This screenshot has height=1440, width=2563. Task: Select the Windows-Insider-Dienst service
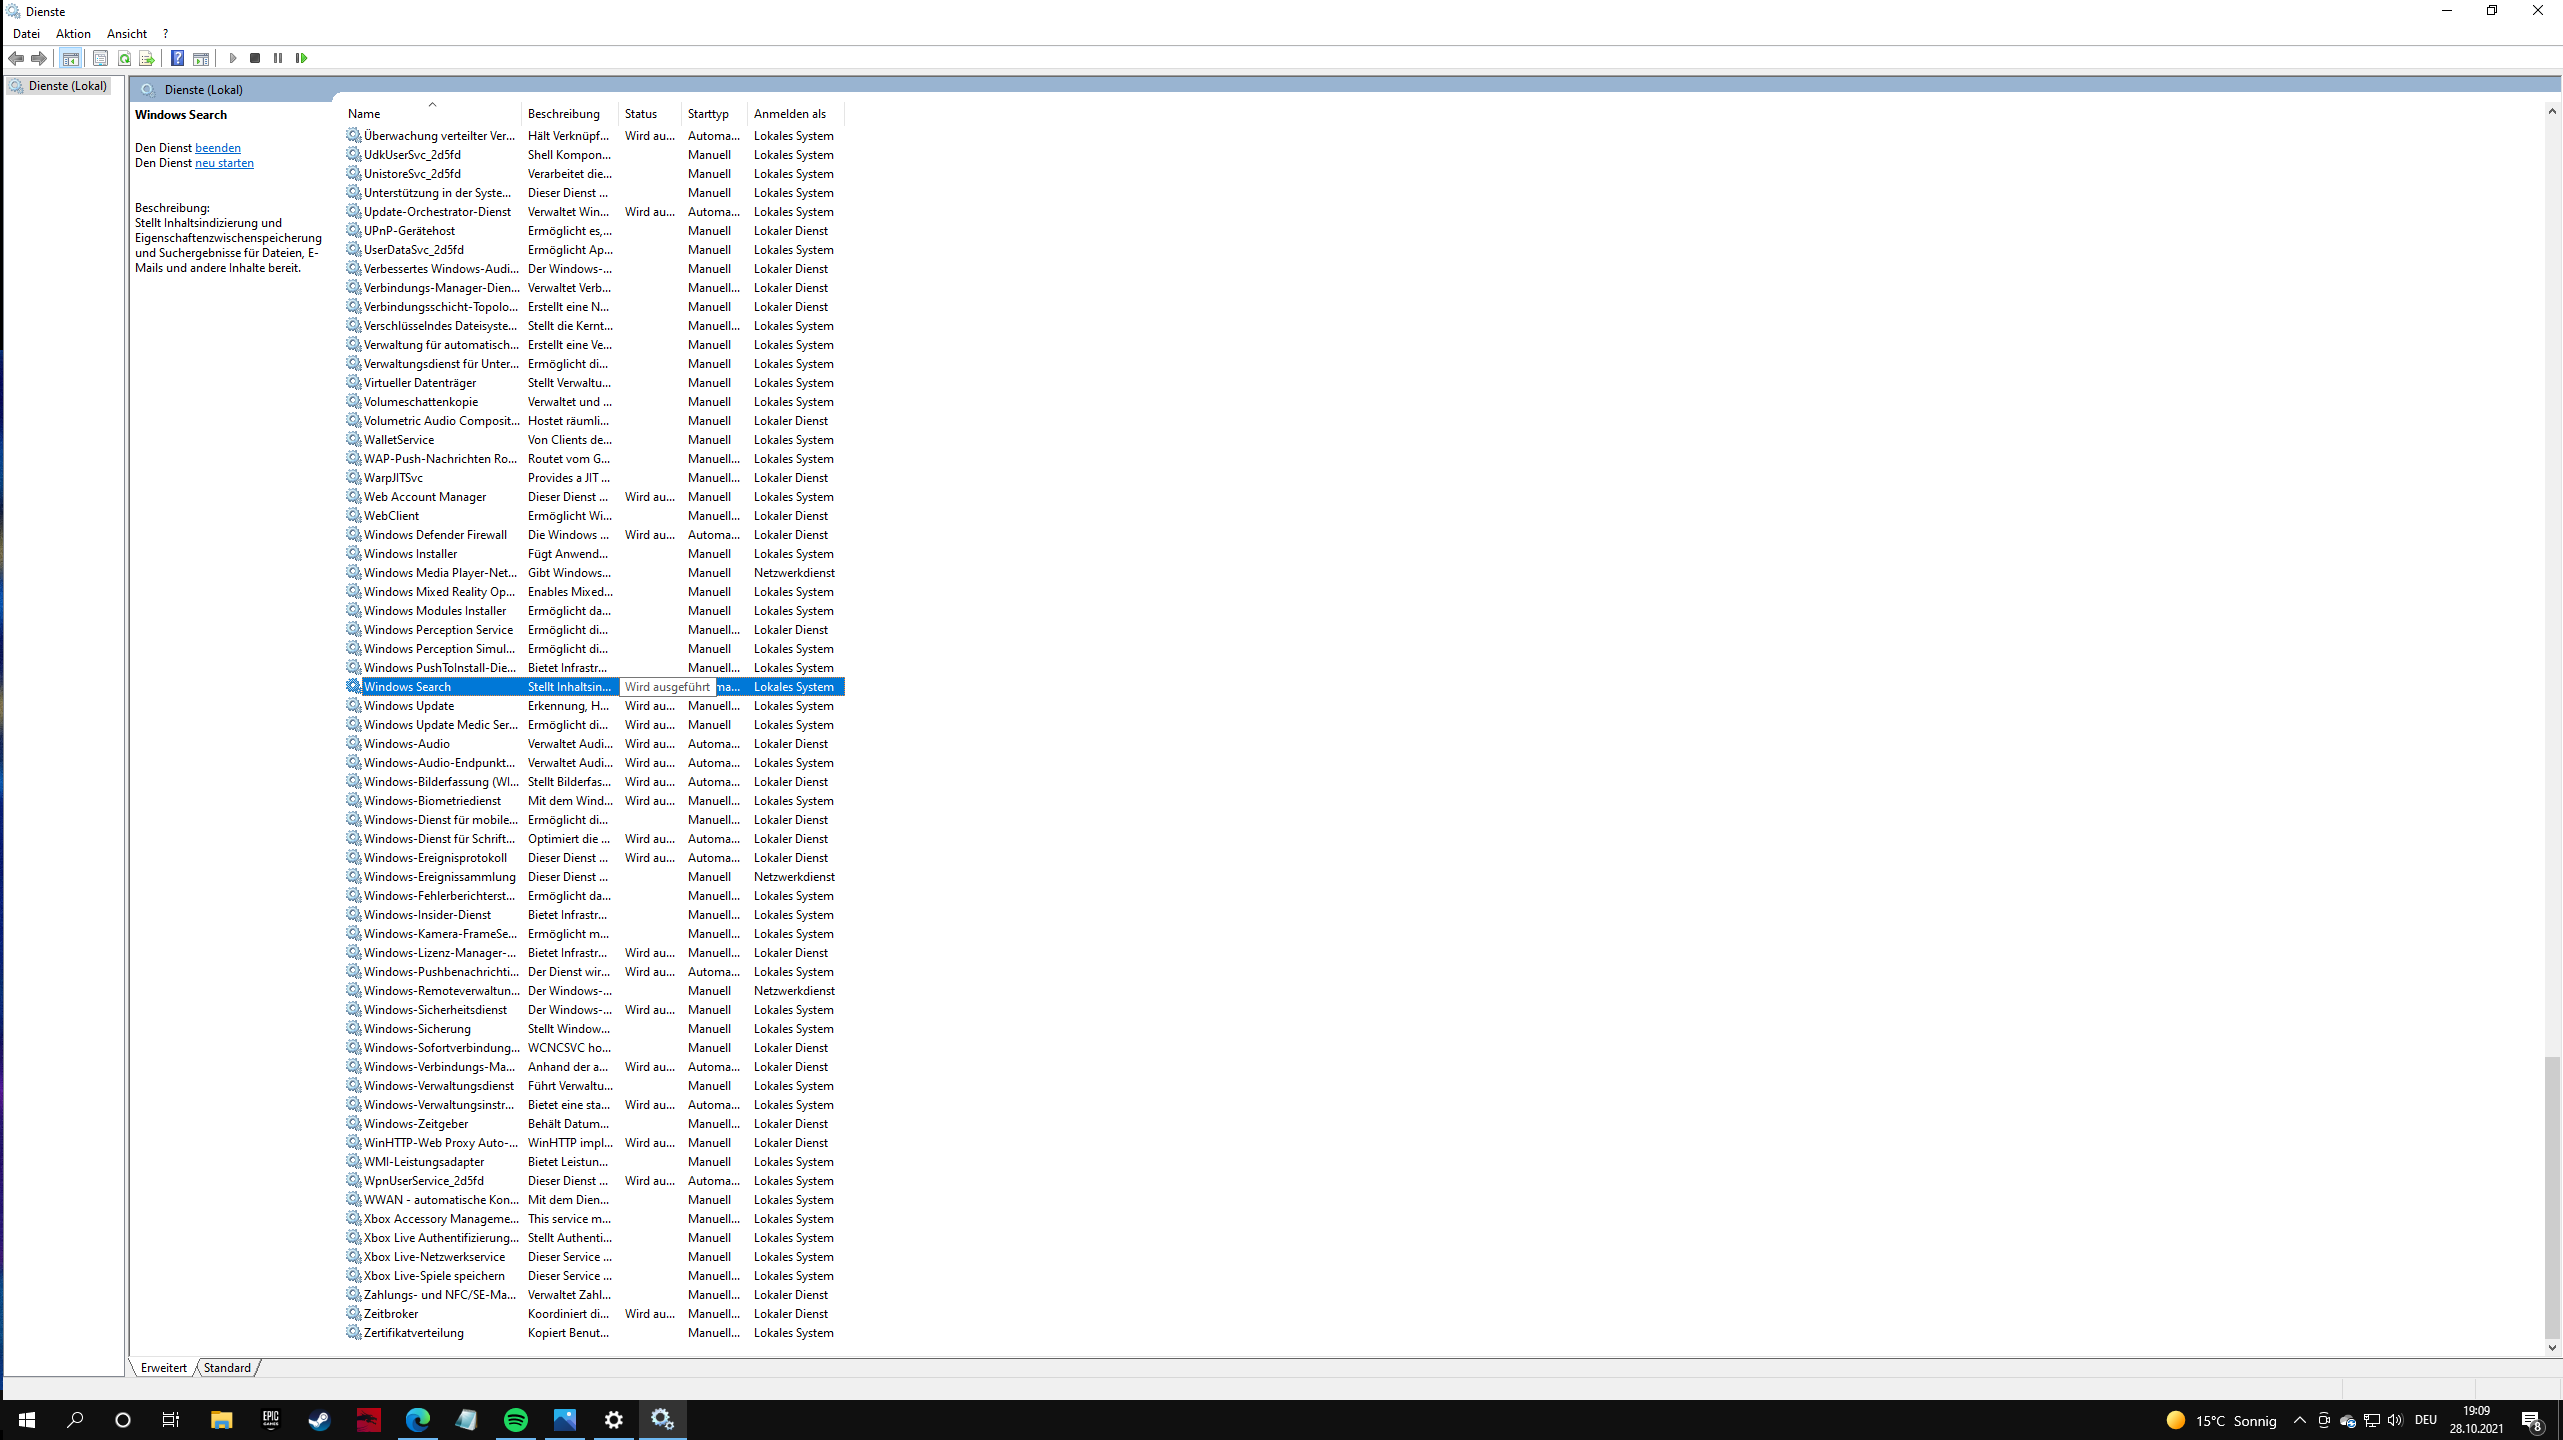(x=595, y=915)
